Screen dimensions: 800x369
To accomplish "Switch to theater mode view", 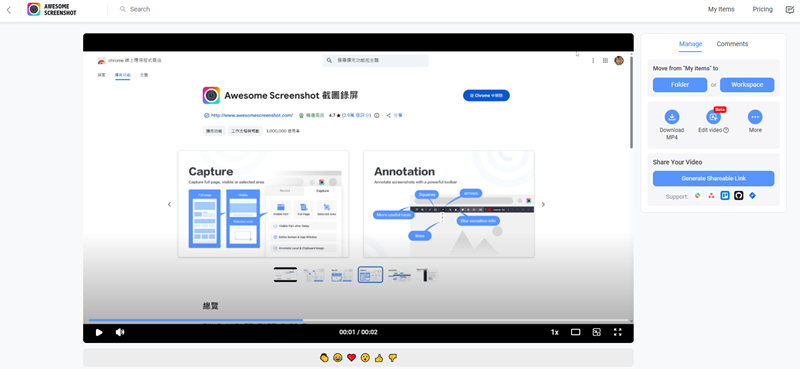I will pyautogui.click(x=576, y=332).
